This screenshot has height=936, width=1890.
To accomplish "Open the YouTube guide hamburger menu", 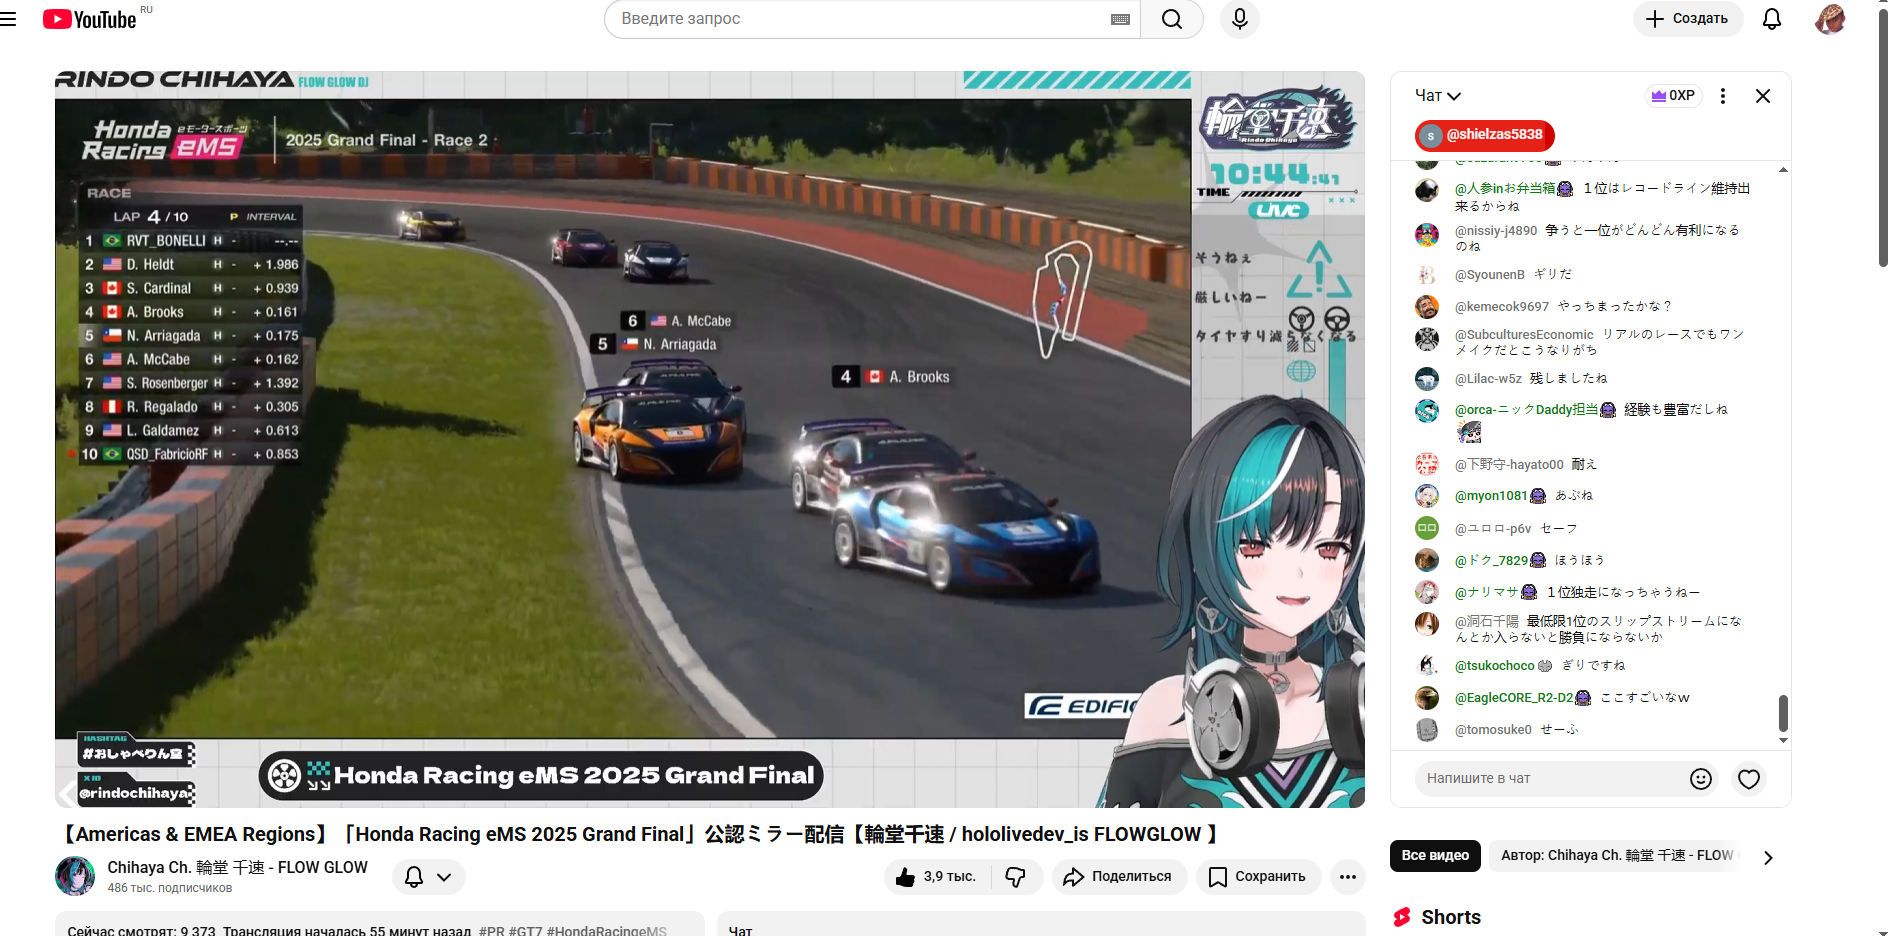I will (x=9, y=19).
